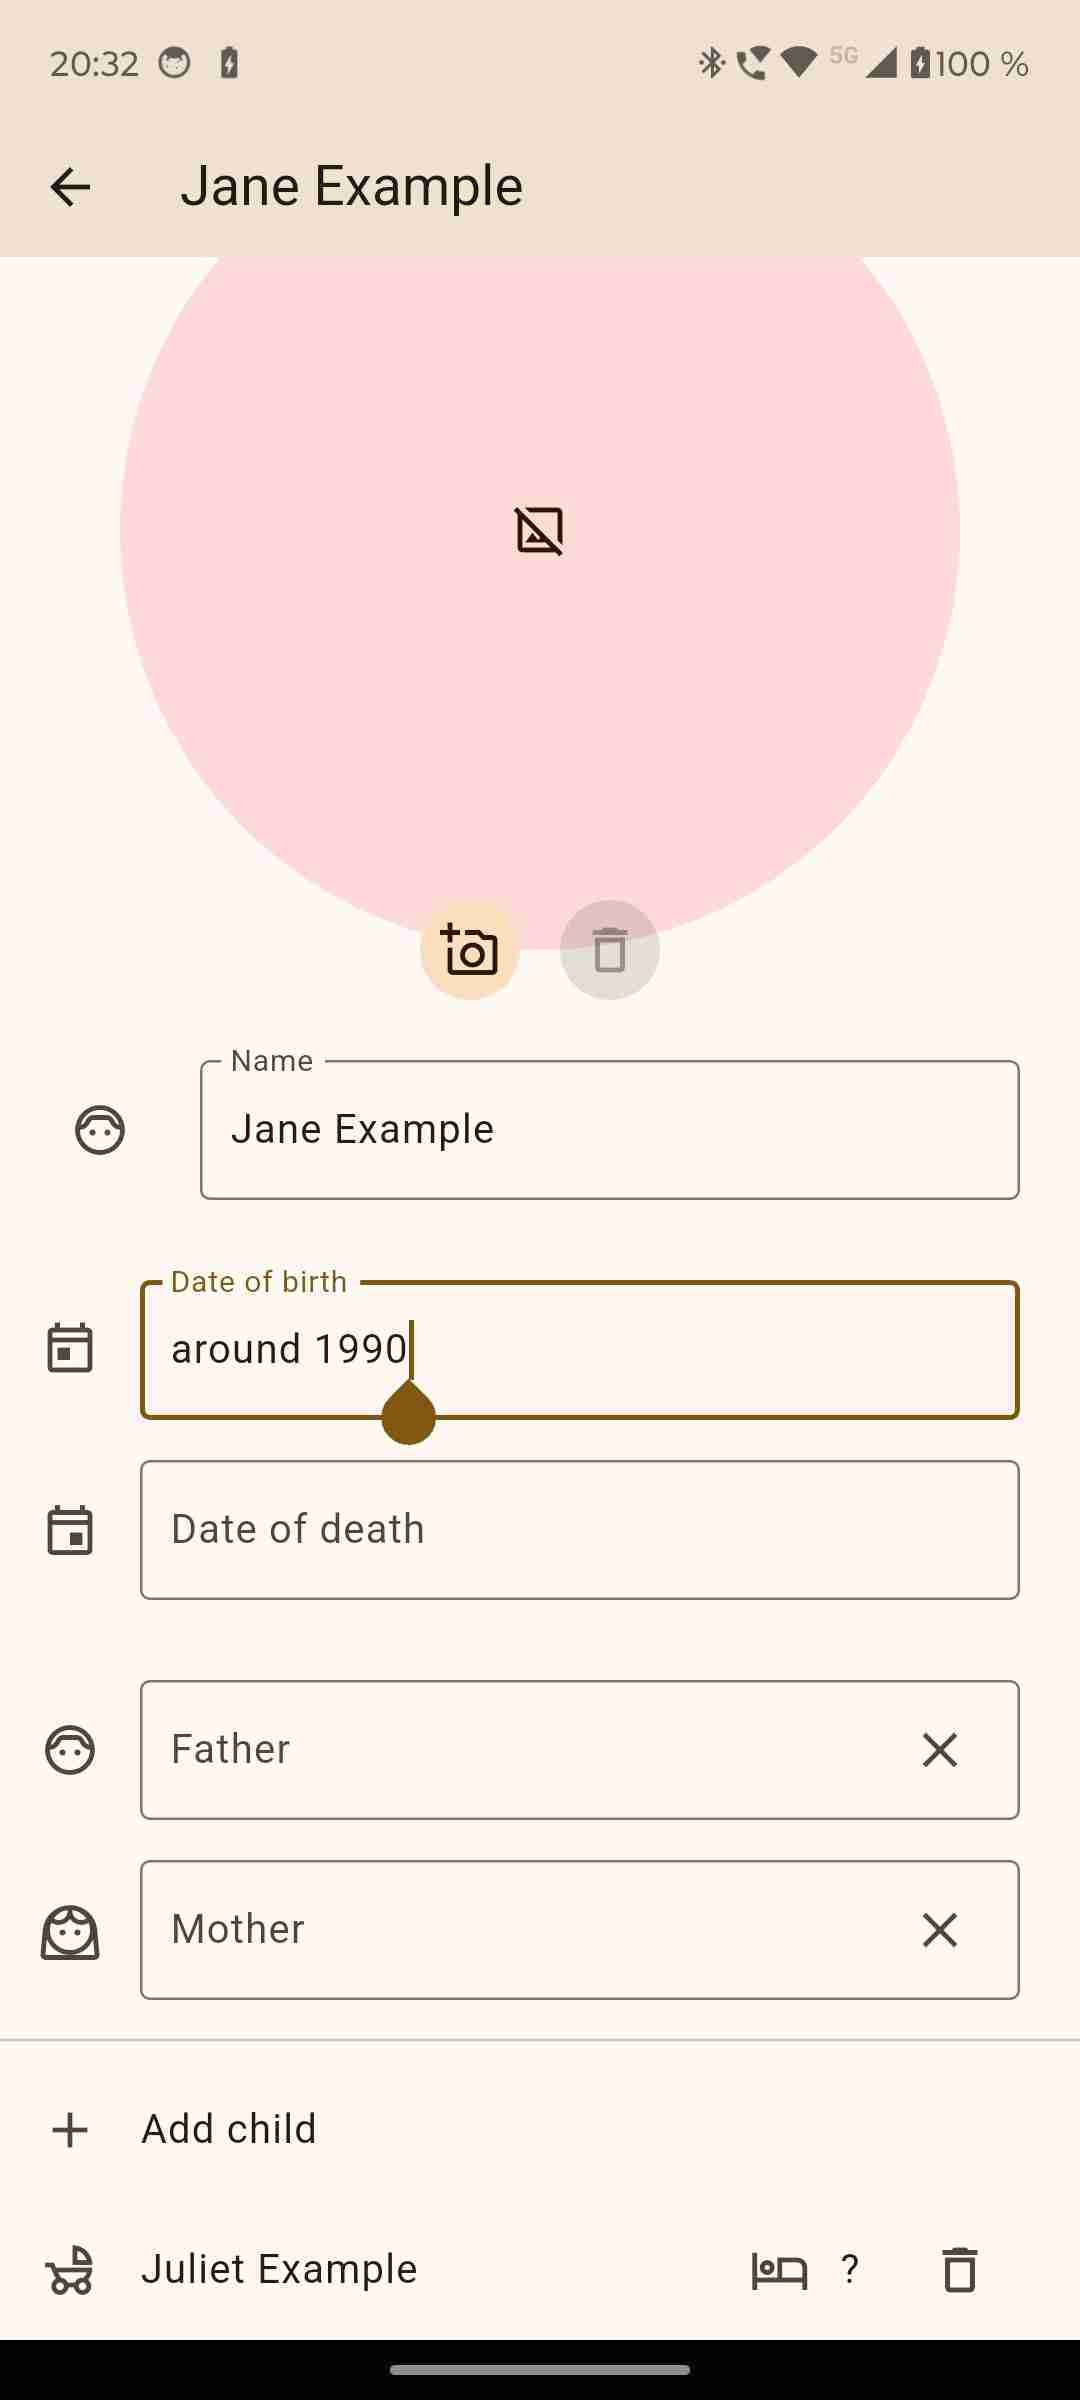Clear the Father field
Viewport: 1080px width, 2400px height.
pos(939,1749)
